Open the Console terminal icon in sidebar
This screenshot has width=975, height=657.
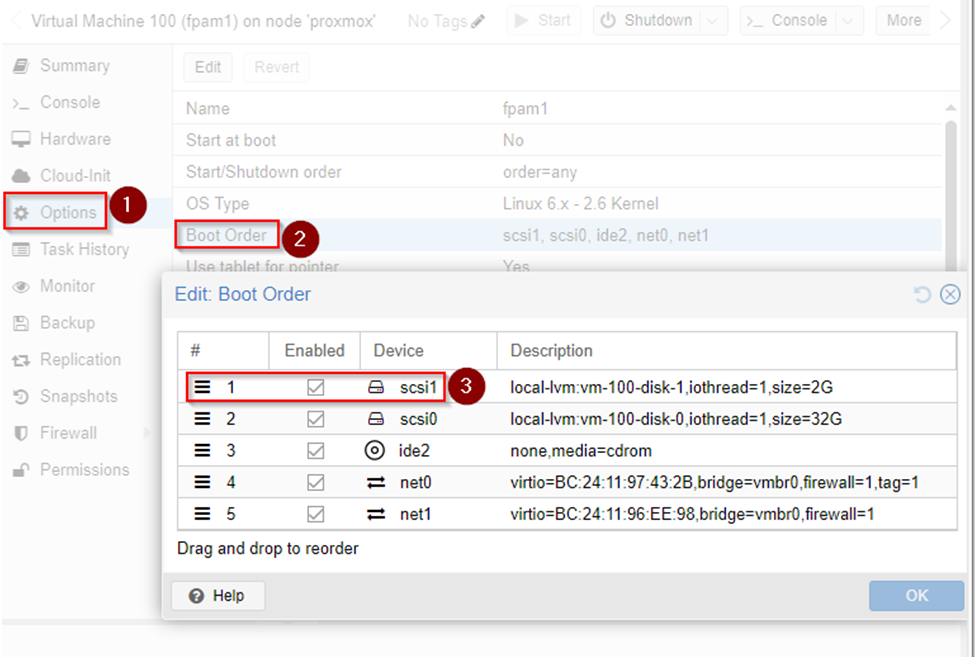click(21, 102)
